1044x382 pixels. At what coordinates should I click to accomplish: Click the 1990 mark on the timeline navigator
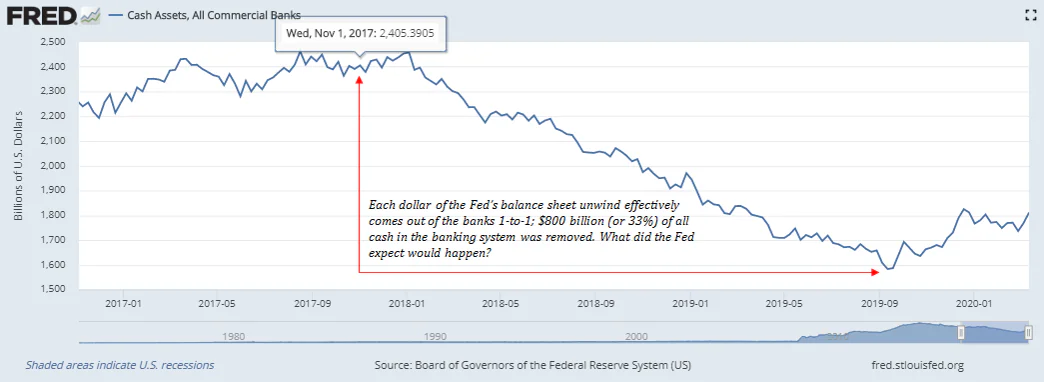click(435, 337)
